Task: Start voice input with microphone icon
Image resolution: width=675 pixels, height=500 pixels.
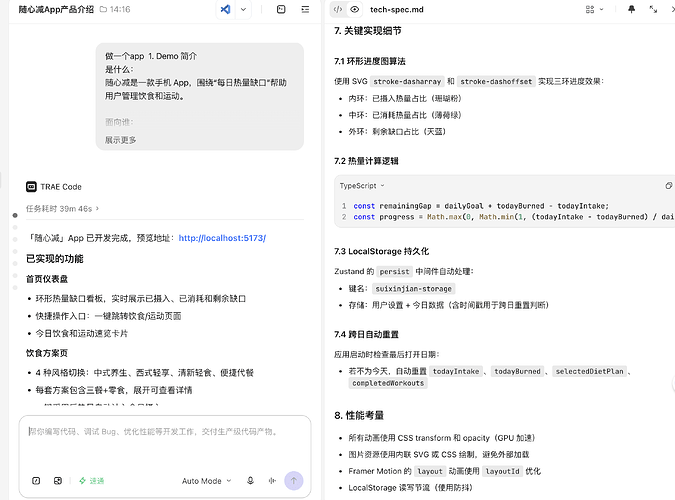Action: 250,481
